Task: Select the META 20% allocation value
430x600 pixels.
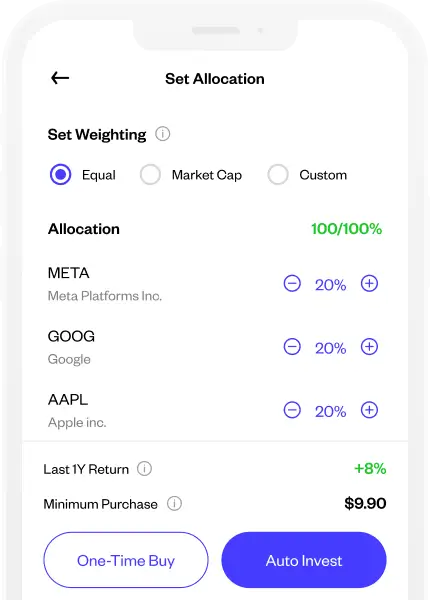Action: point(331,285)
